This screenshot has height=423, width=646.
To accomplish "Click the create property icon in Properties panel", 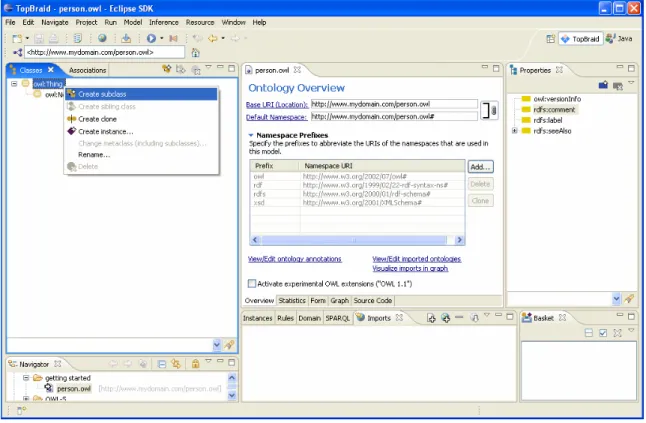I will point(603,85).
